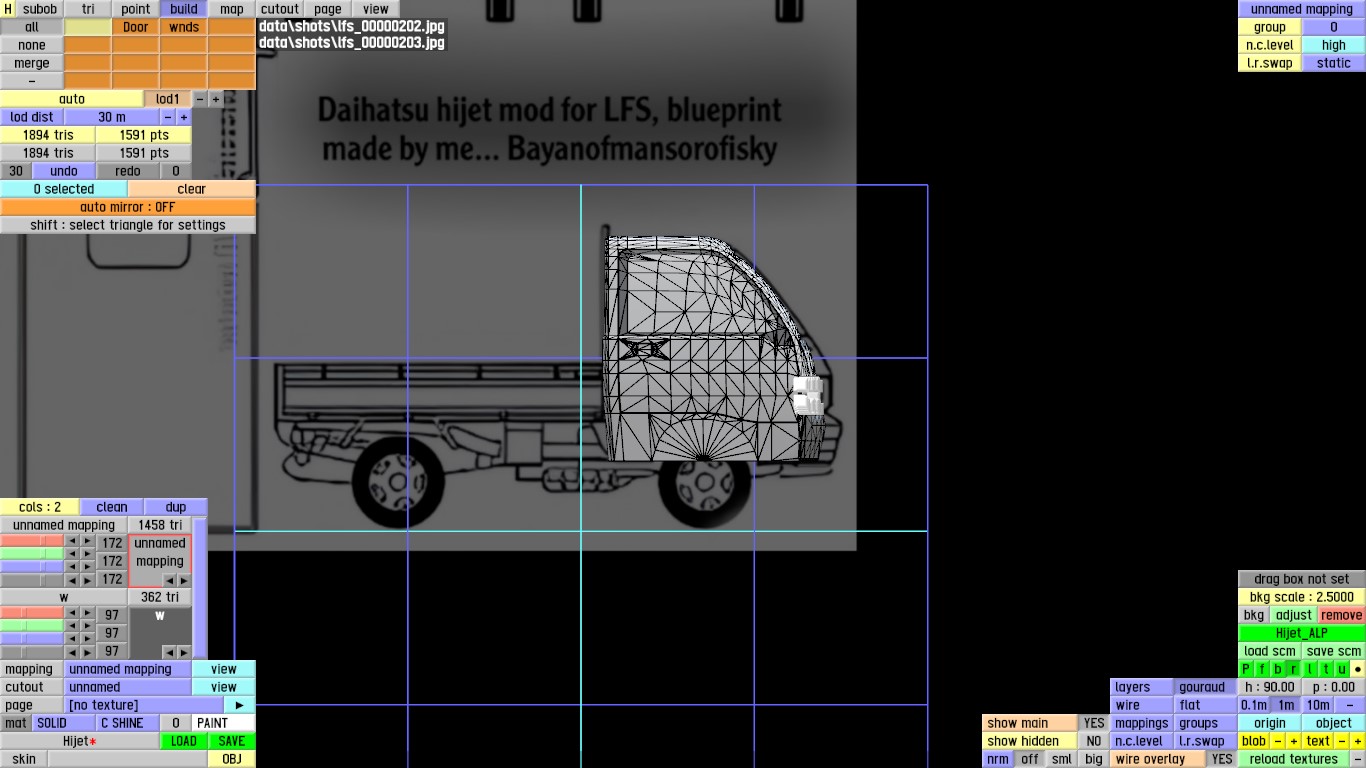
Task: Select the P perspective view button
Action: pyautogui.click(x=1247, y=669)
